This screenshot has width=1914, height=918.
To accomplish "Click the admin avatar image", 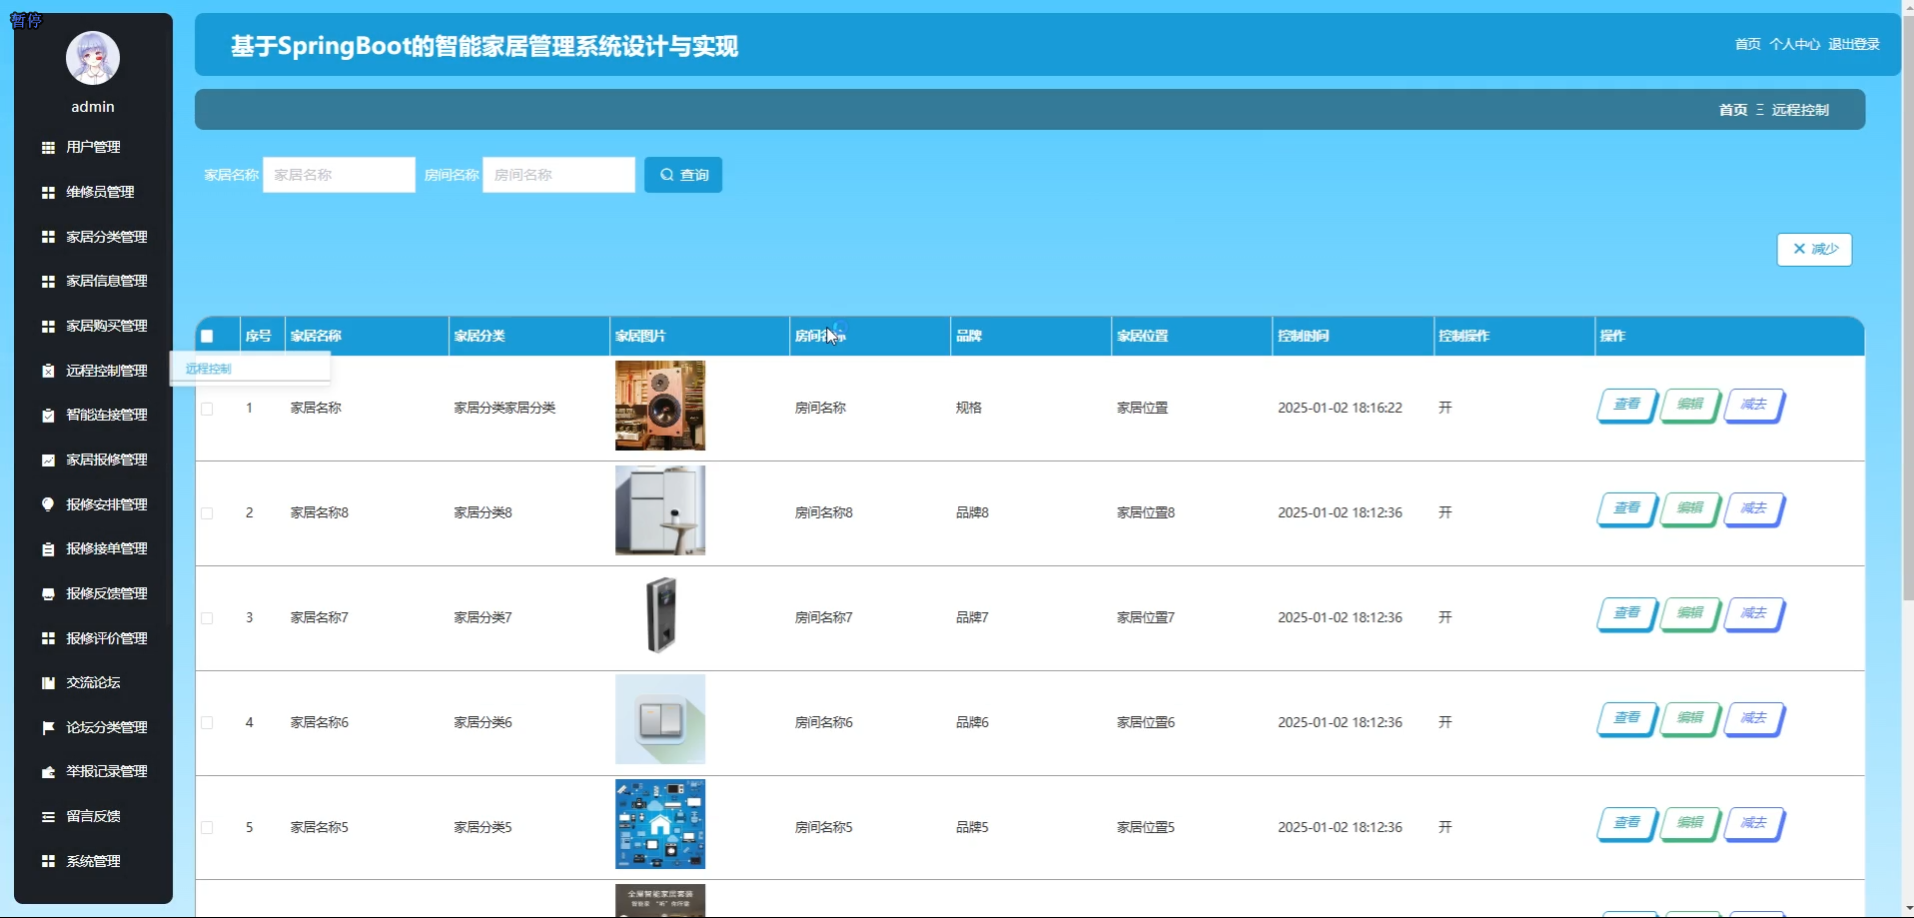I will click(92, 57).
